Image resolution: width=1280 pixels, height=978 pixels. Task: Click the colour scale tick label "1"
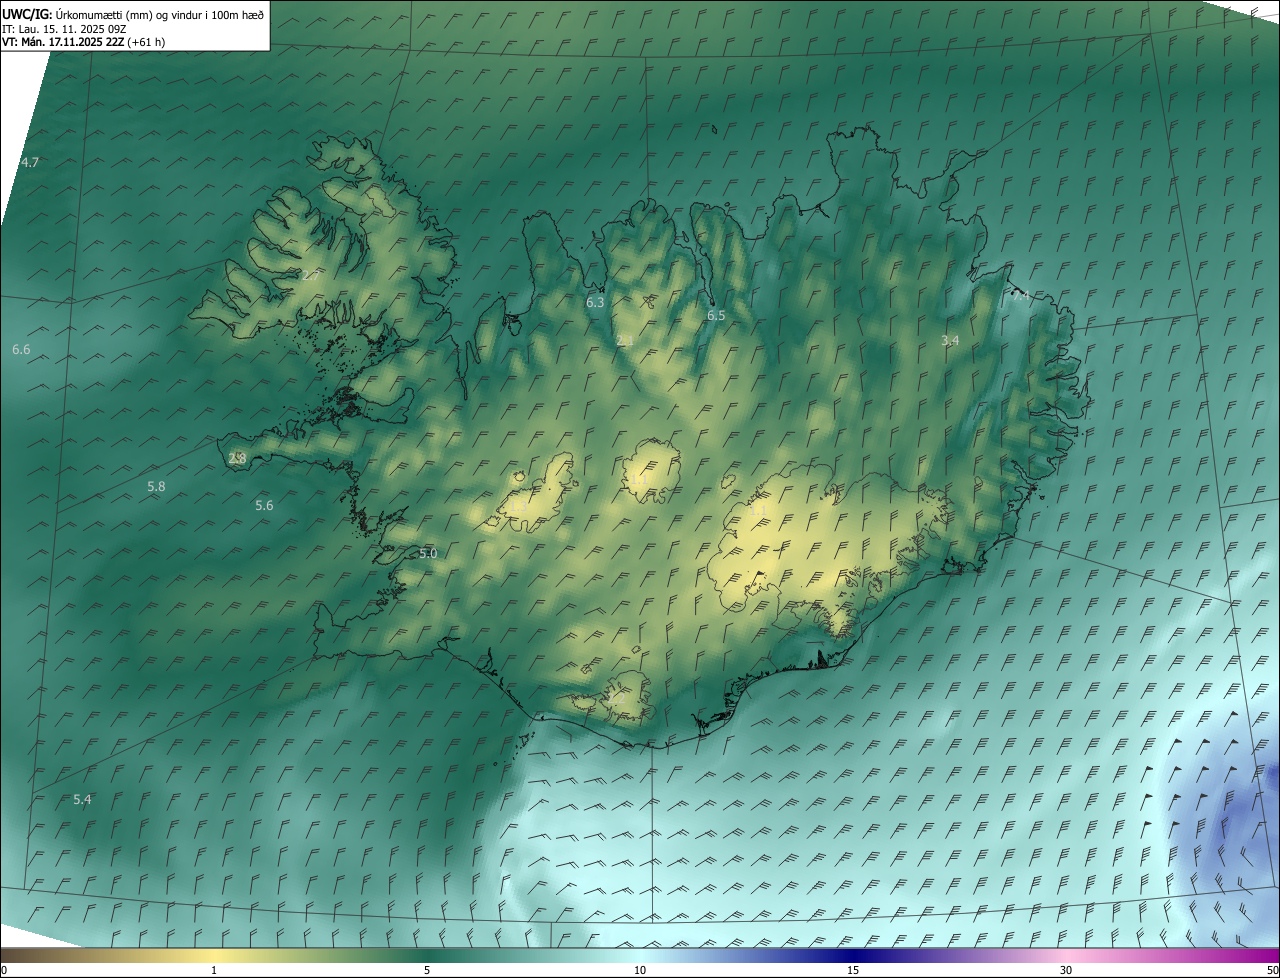tap(214, 970)
